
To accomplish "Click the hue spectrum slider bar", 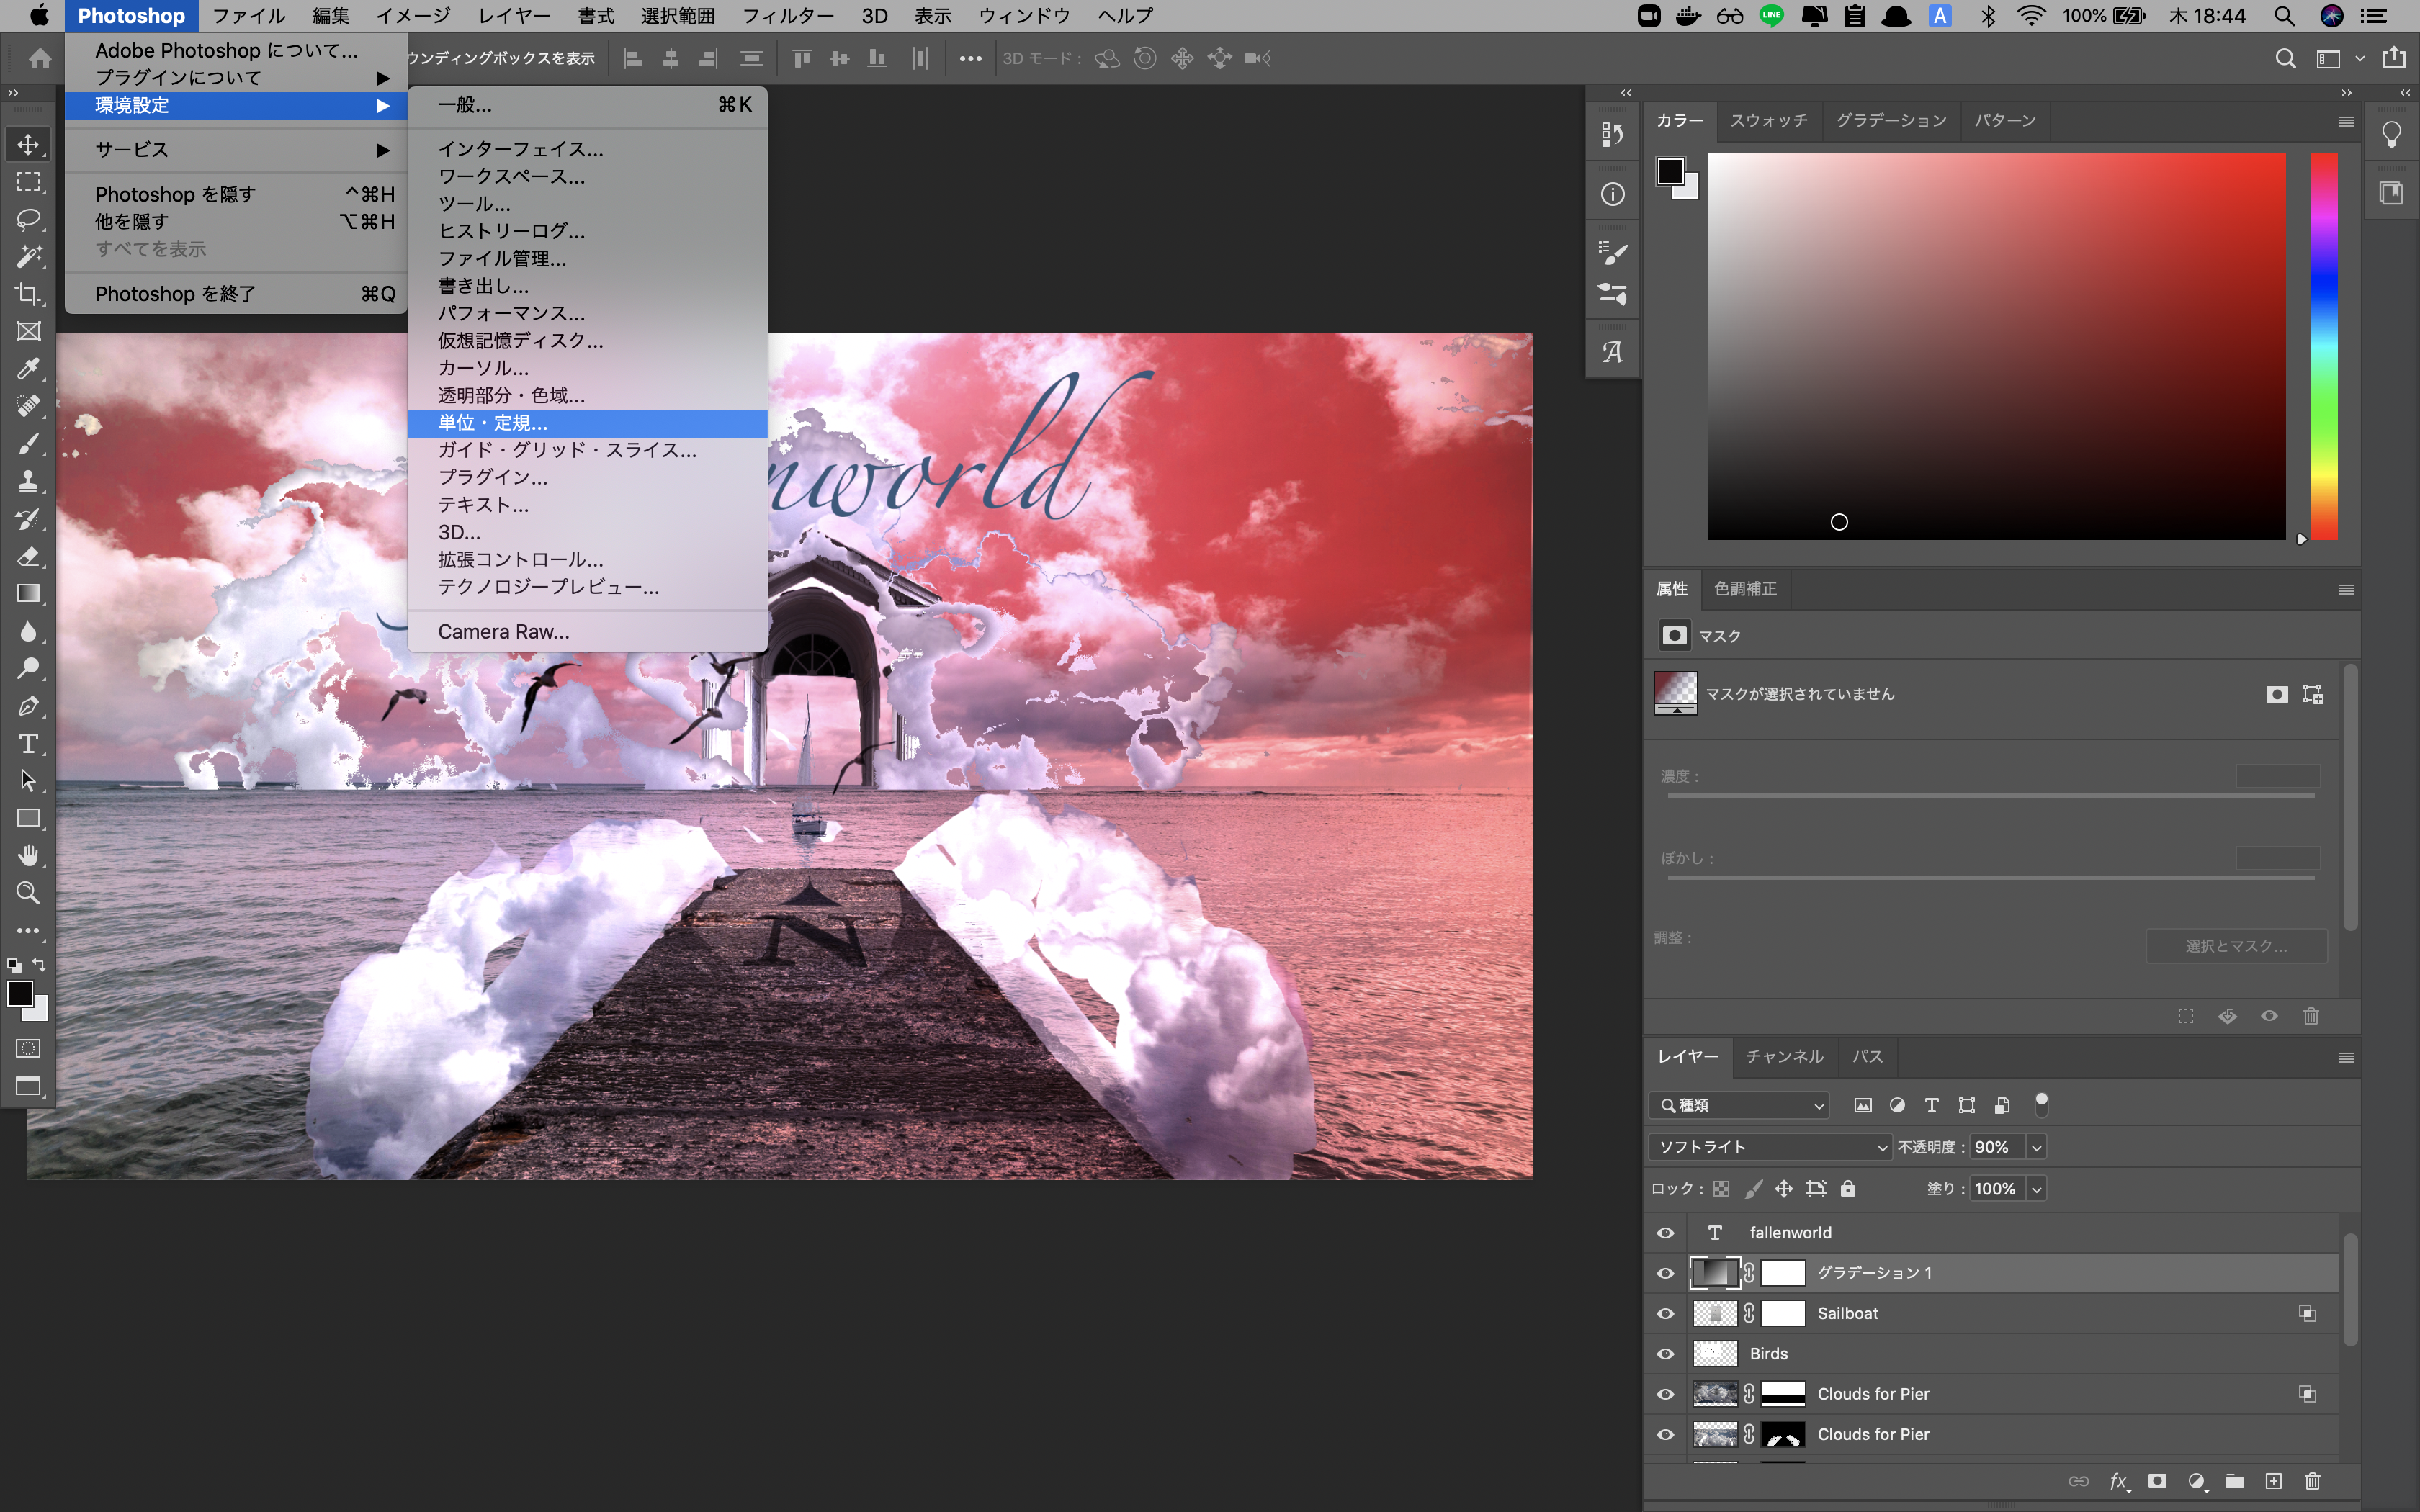I will [x=2323, y=346].
